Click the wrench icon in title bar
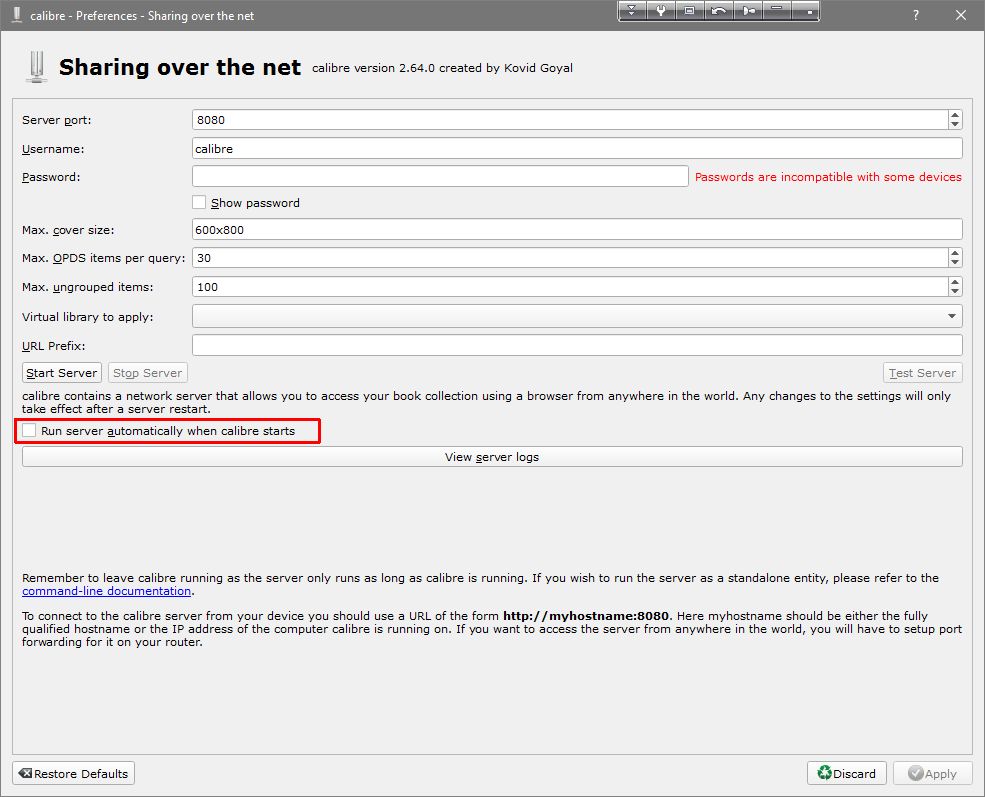Viewport: 985px width, 797px height. 661,11
